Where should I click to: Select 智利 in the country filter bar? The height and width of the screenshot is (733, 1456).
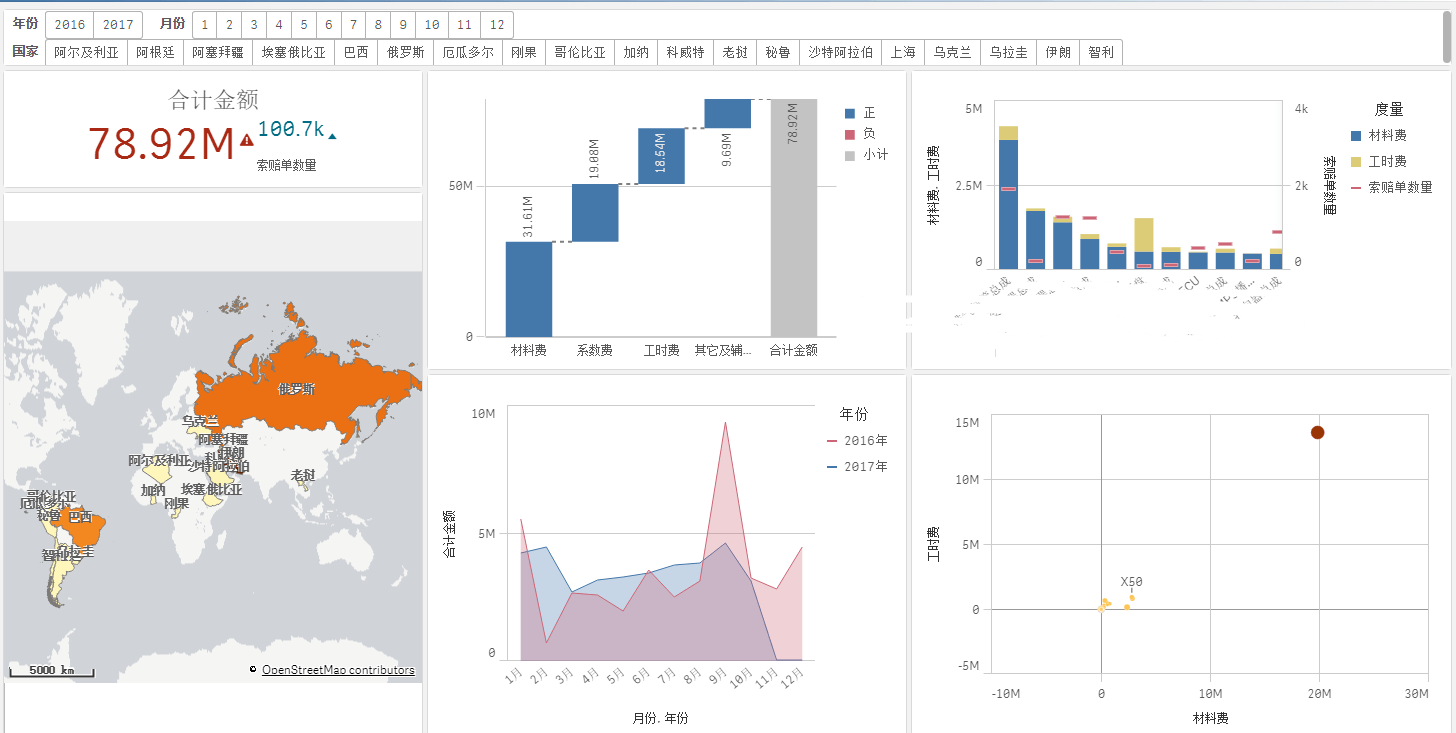(x=1101, y=53)
